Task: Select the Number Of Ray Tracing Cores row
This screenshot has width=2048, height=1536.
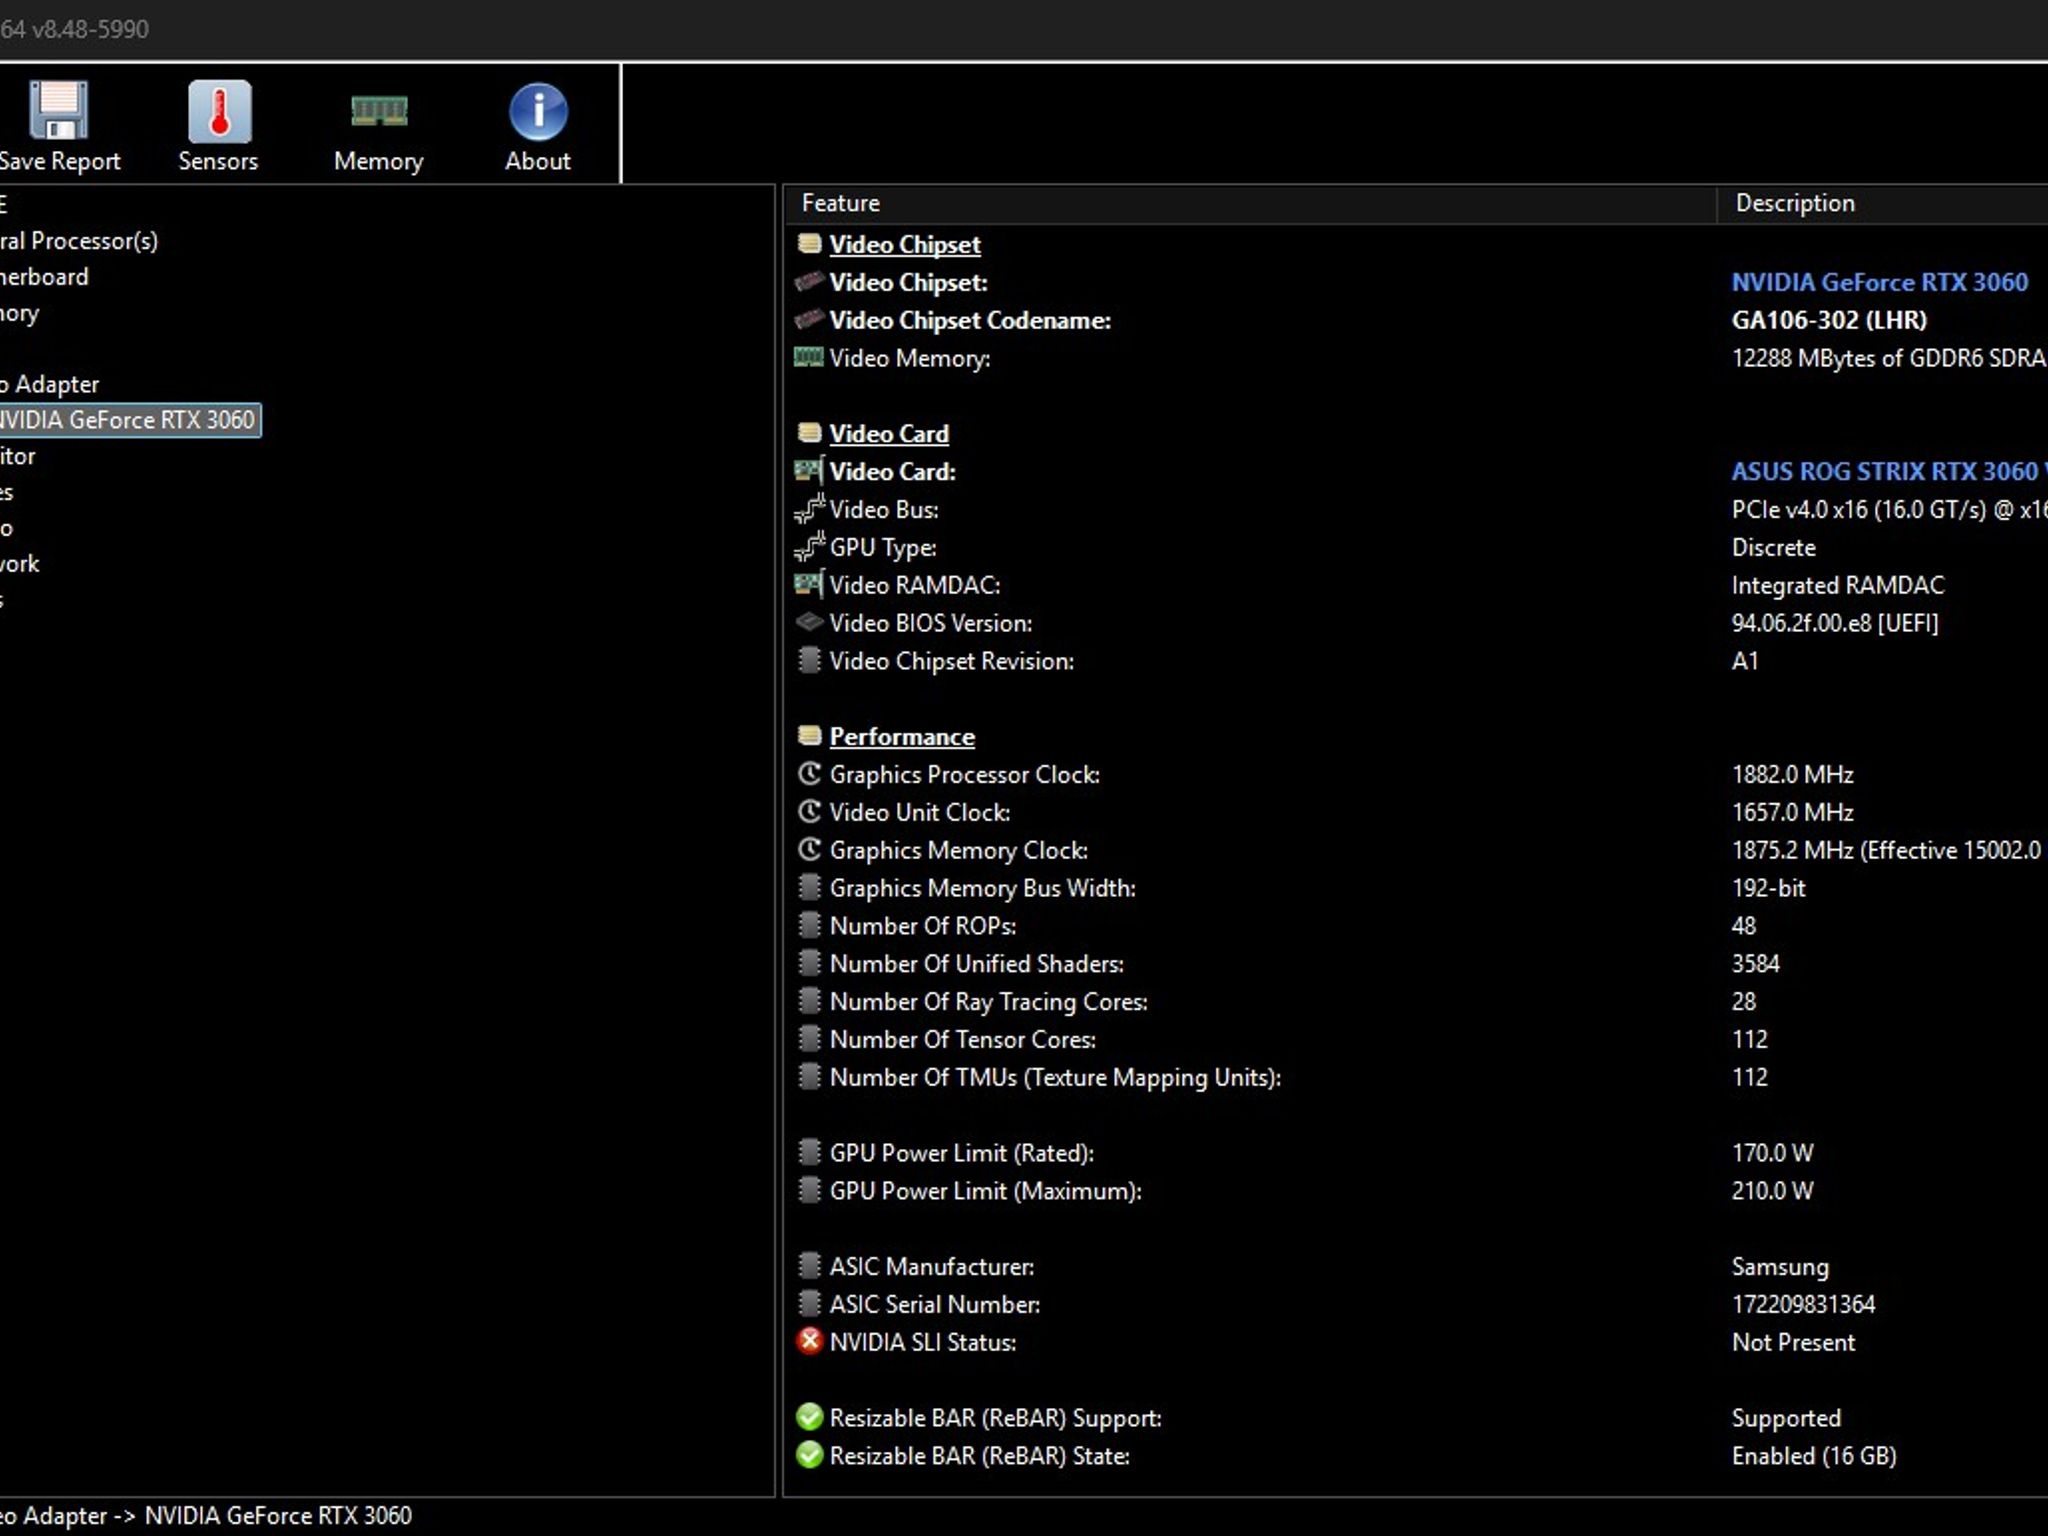Action: (x=1416, y=1001)
